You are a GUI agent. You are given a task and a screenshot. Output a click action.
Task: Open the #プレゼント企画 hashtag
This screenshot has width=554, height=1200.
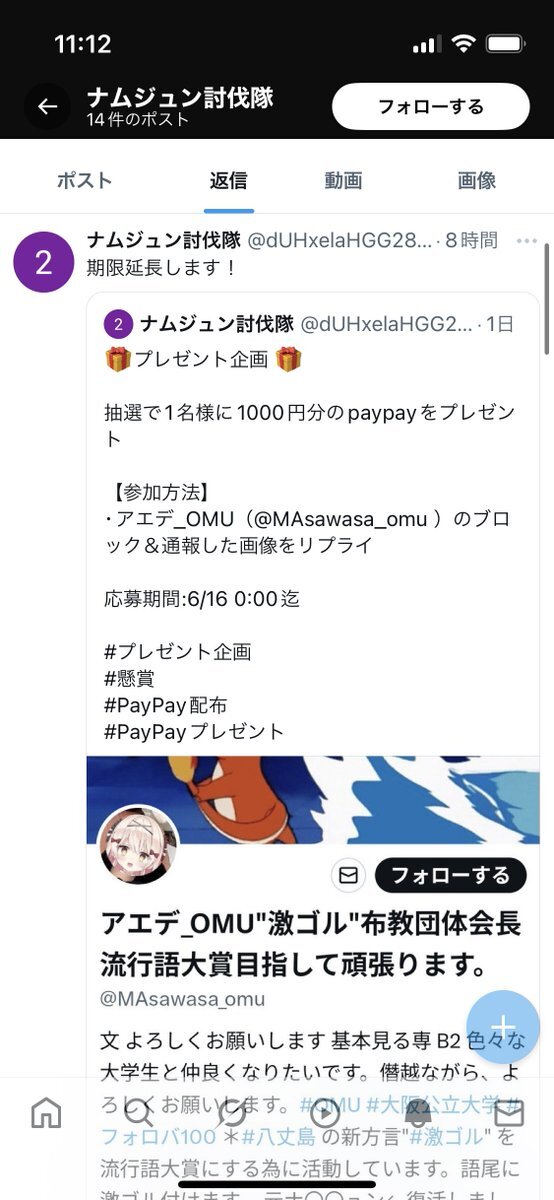point(178,652)
